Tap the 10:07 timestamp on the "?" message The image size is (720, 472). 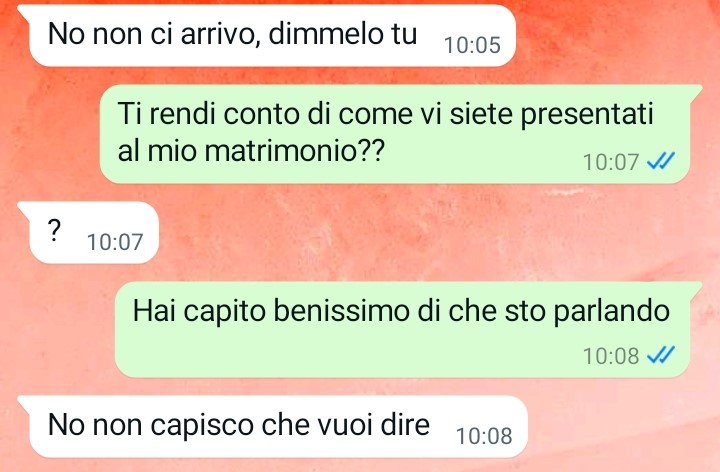pyautogui.click(x=115, y=242)
